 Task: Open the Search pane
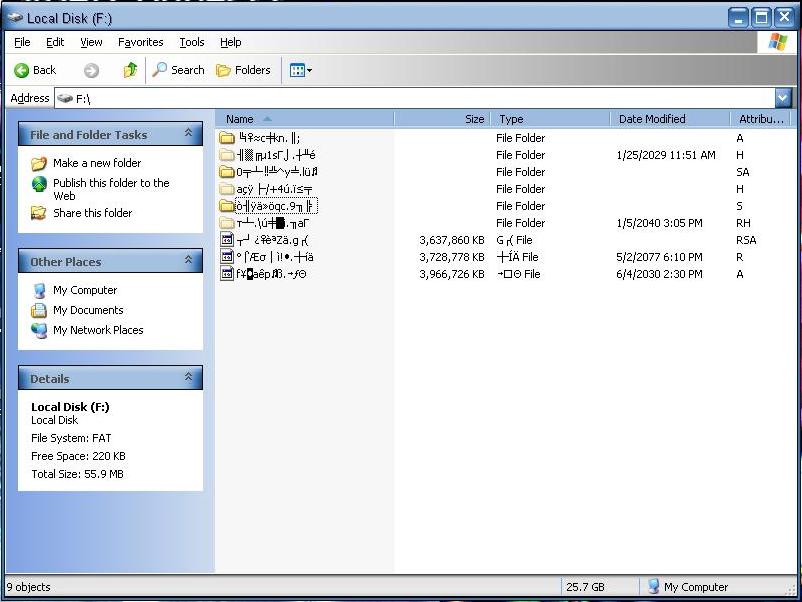coord(178,70)
